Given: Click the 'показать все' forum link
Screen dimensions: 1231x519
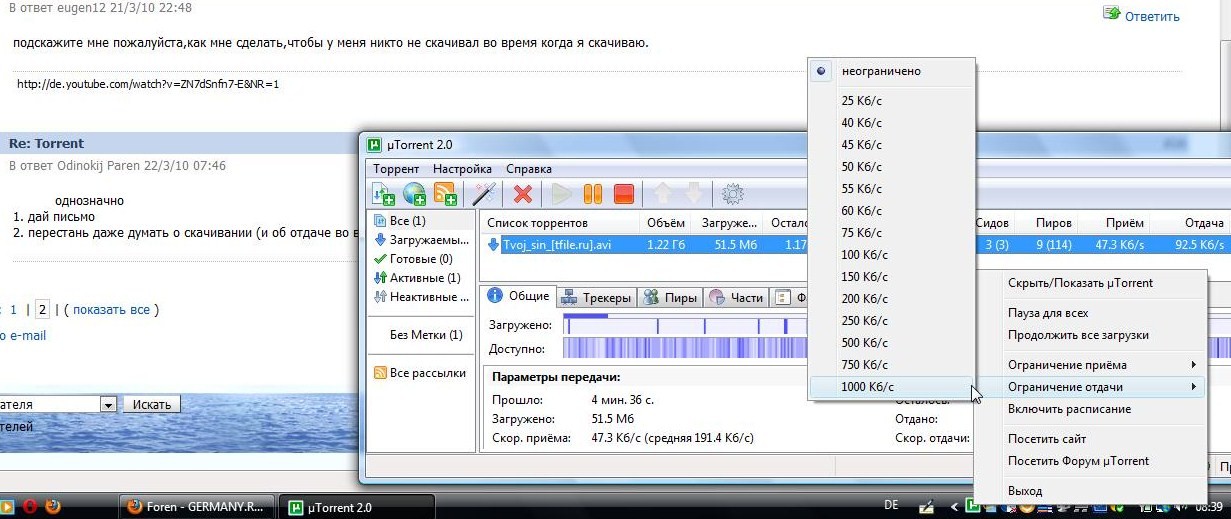Looking at the screenshot, I should [x=111, y=310].
